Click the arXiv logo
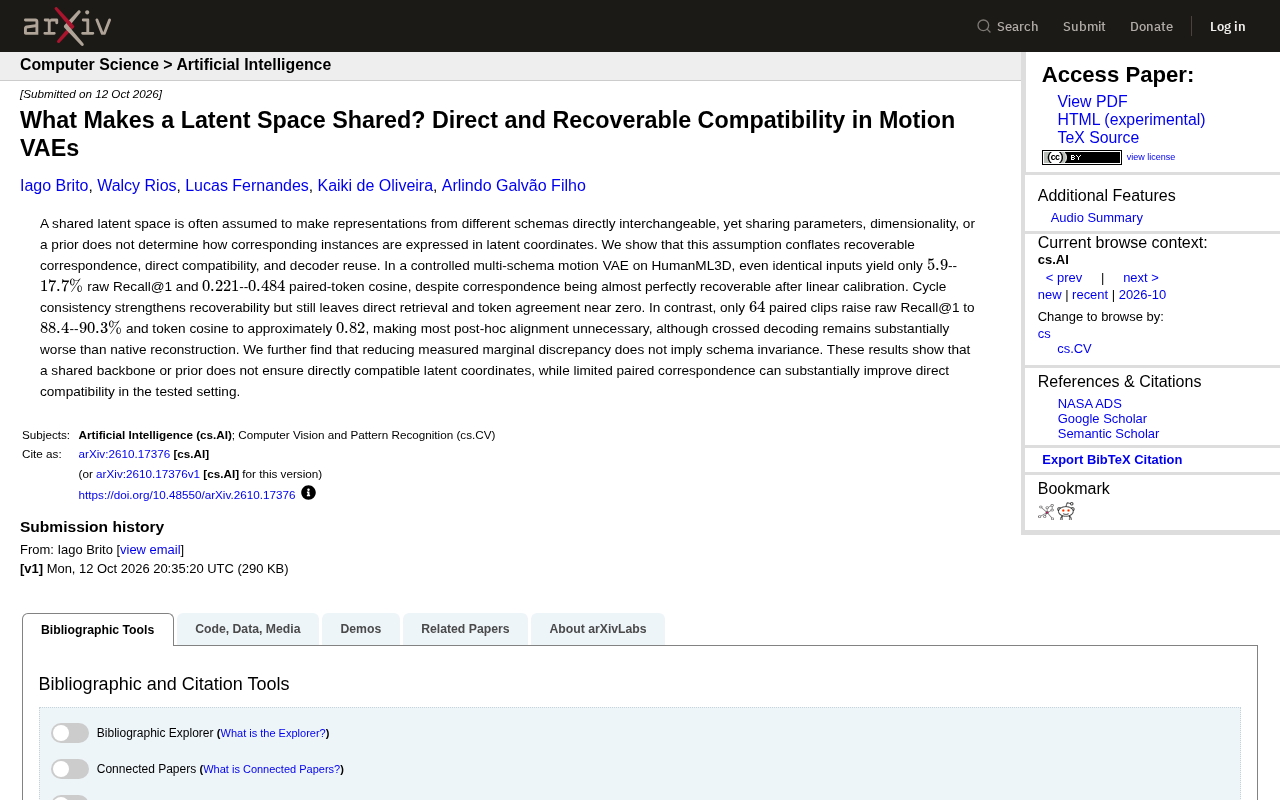 coord(67,26)
